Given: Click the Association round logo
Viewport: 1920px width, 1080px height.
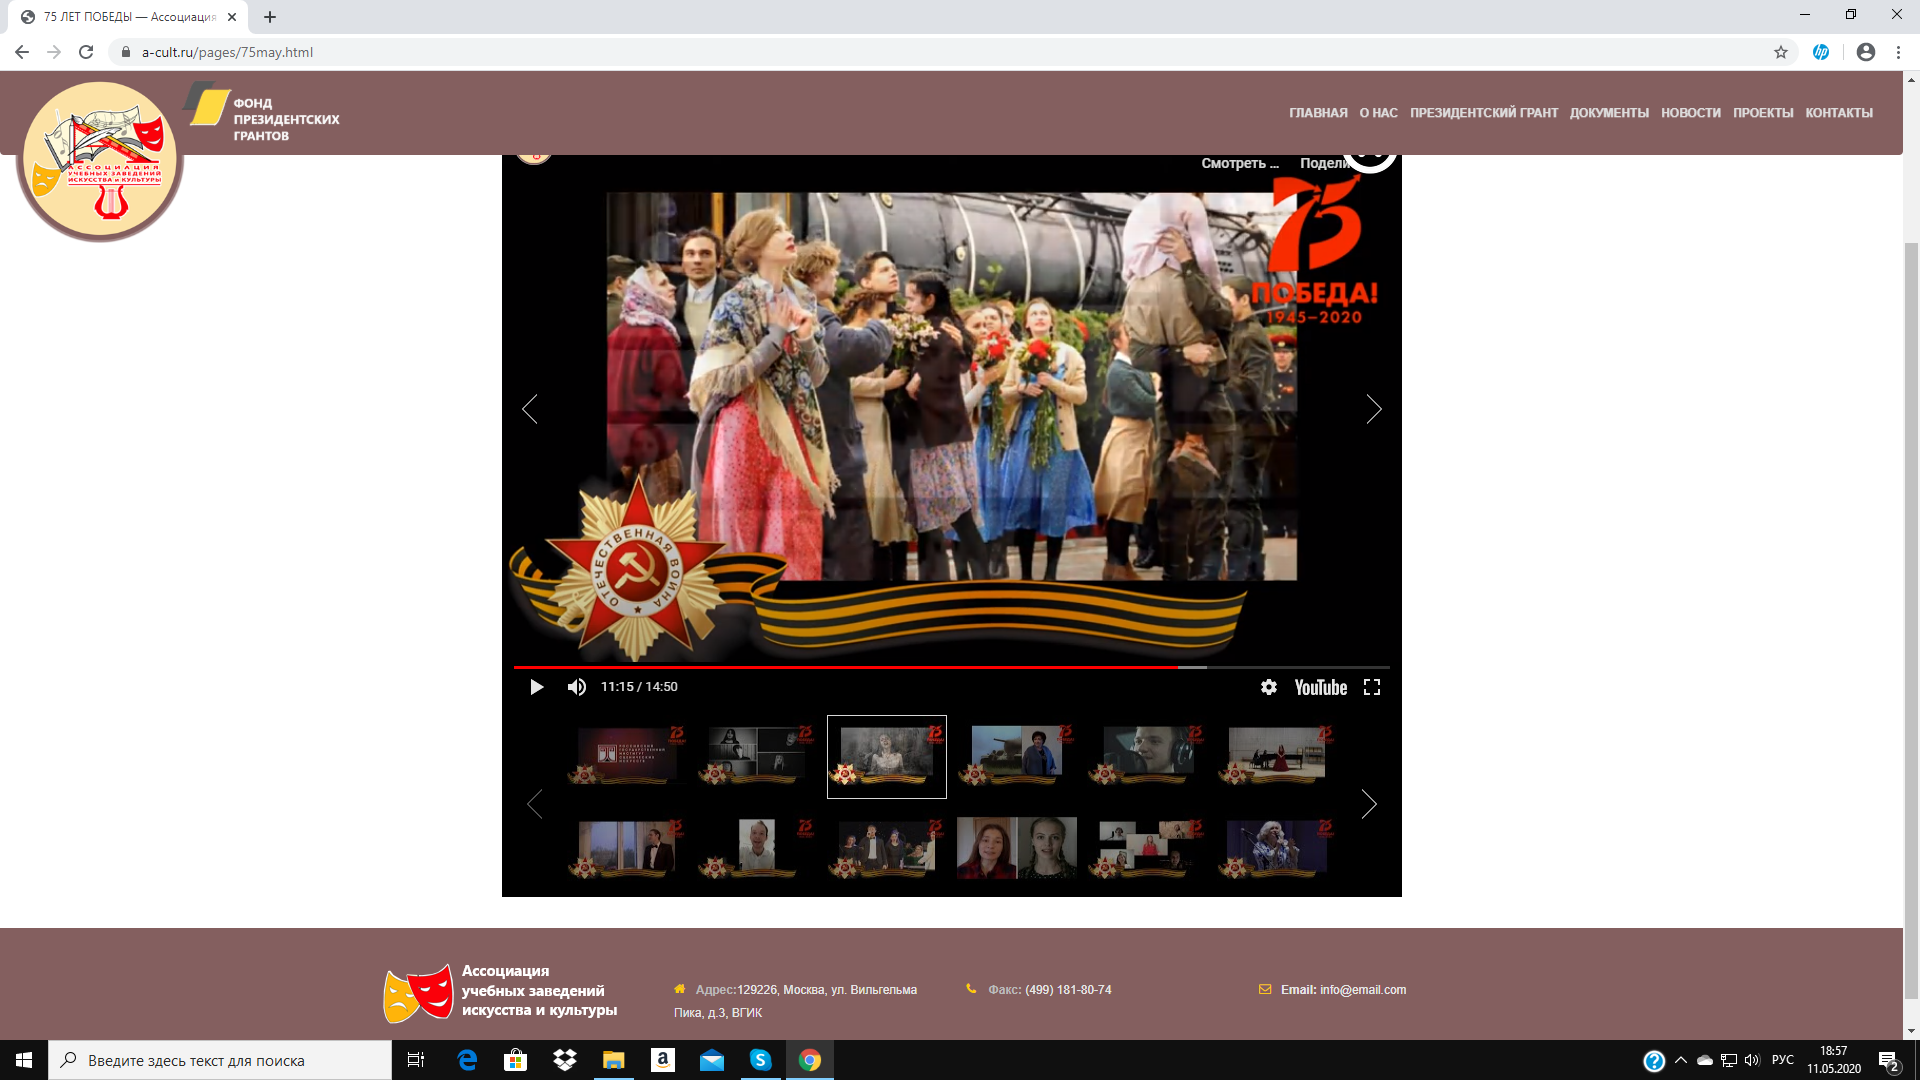Looking at the screenshot, I should coord(100,160).
